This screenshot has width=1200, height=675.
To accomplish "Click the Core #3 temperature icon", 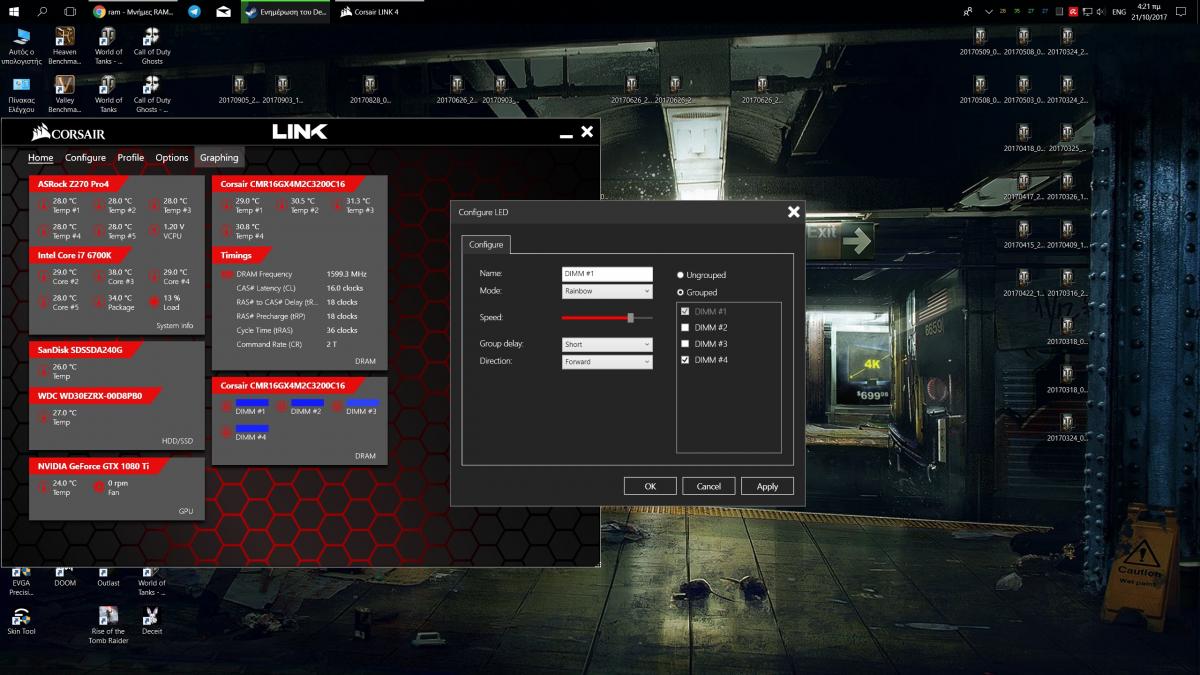I will 98,276.
